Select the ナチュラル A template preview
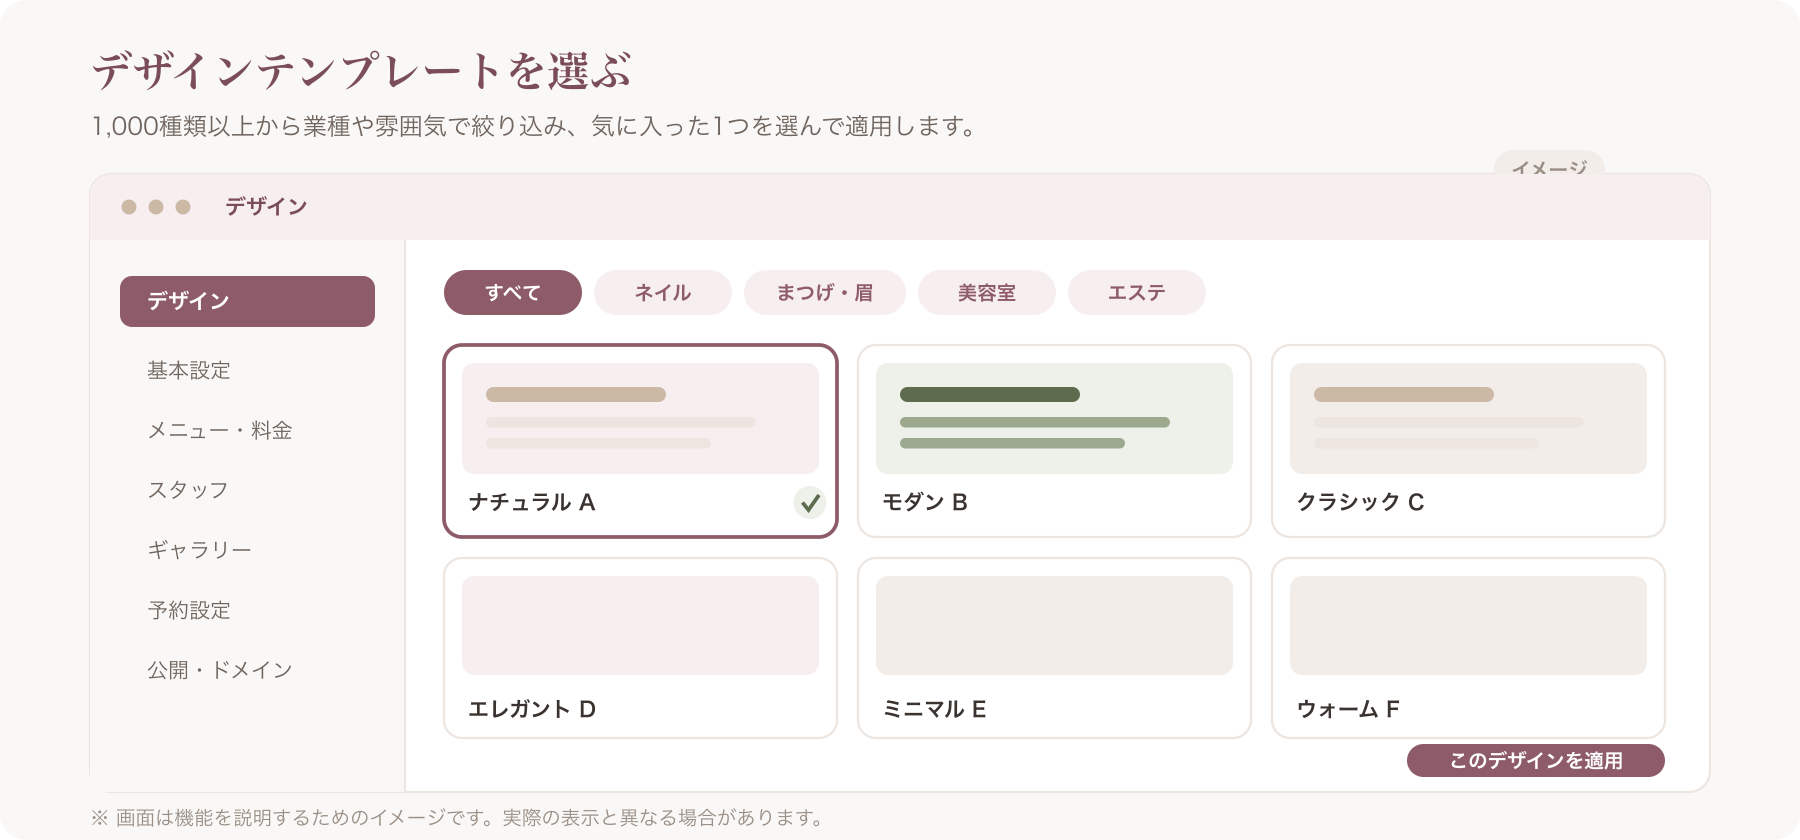 pyautogui.click(x=640, y=418)
